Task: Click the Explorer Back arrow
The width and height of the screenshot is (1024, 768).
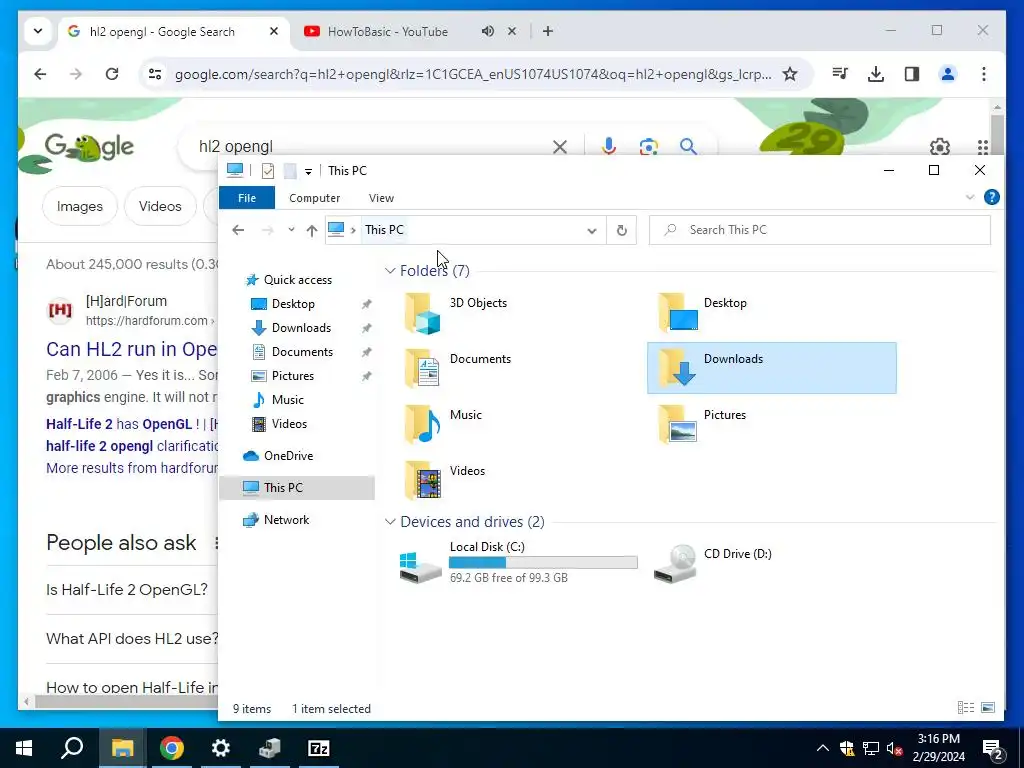Action: pos(238,230)
